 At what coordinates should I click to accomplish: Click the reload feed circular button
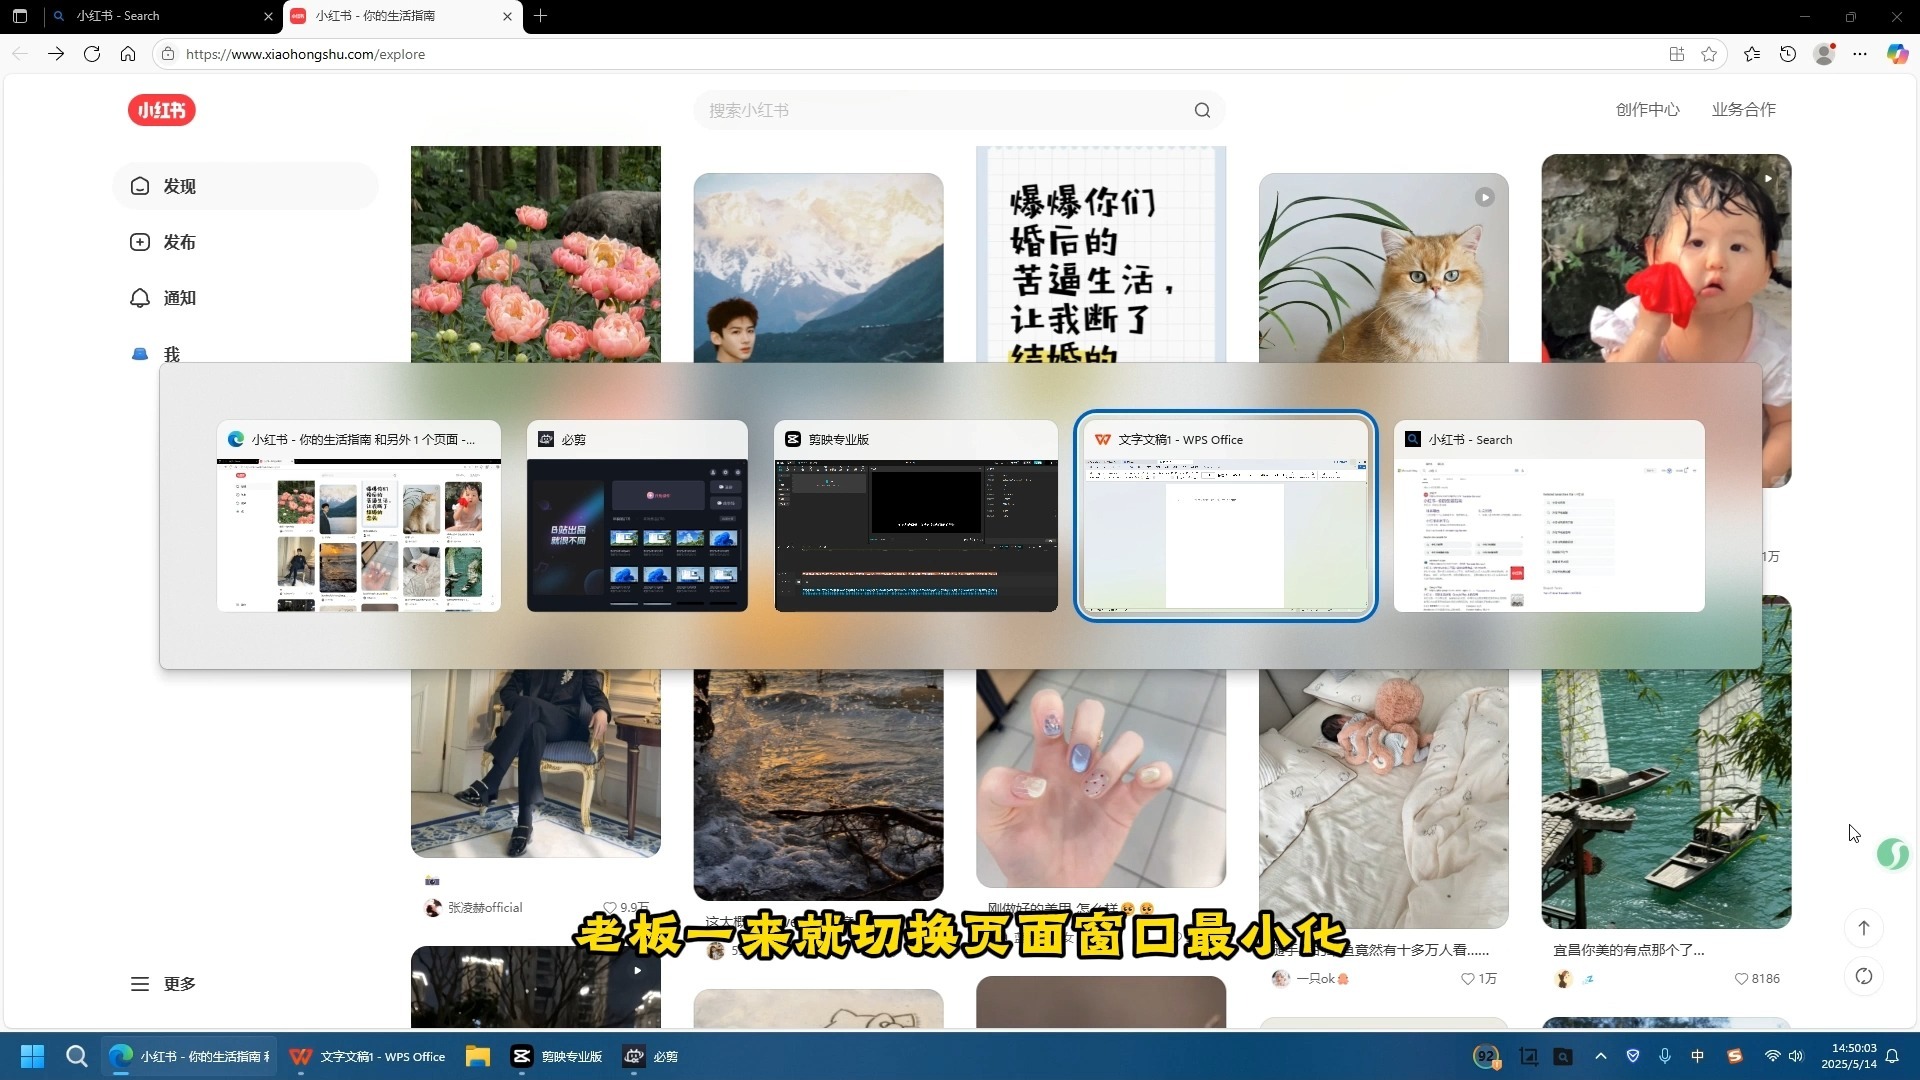1864,976
